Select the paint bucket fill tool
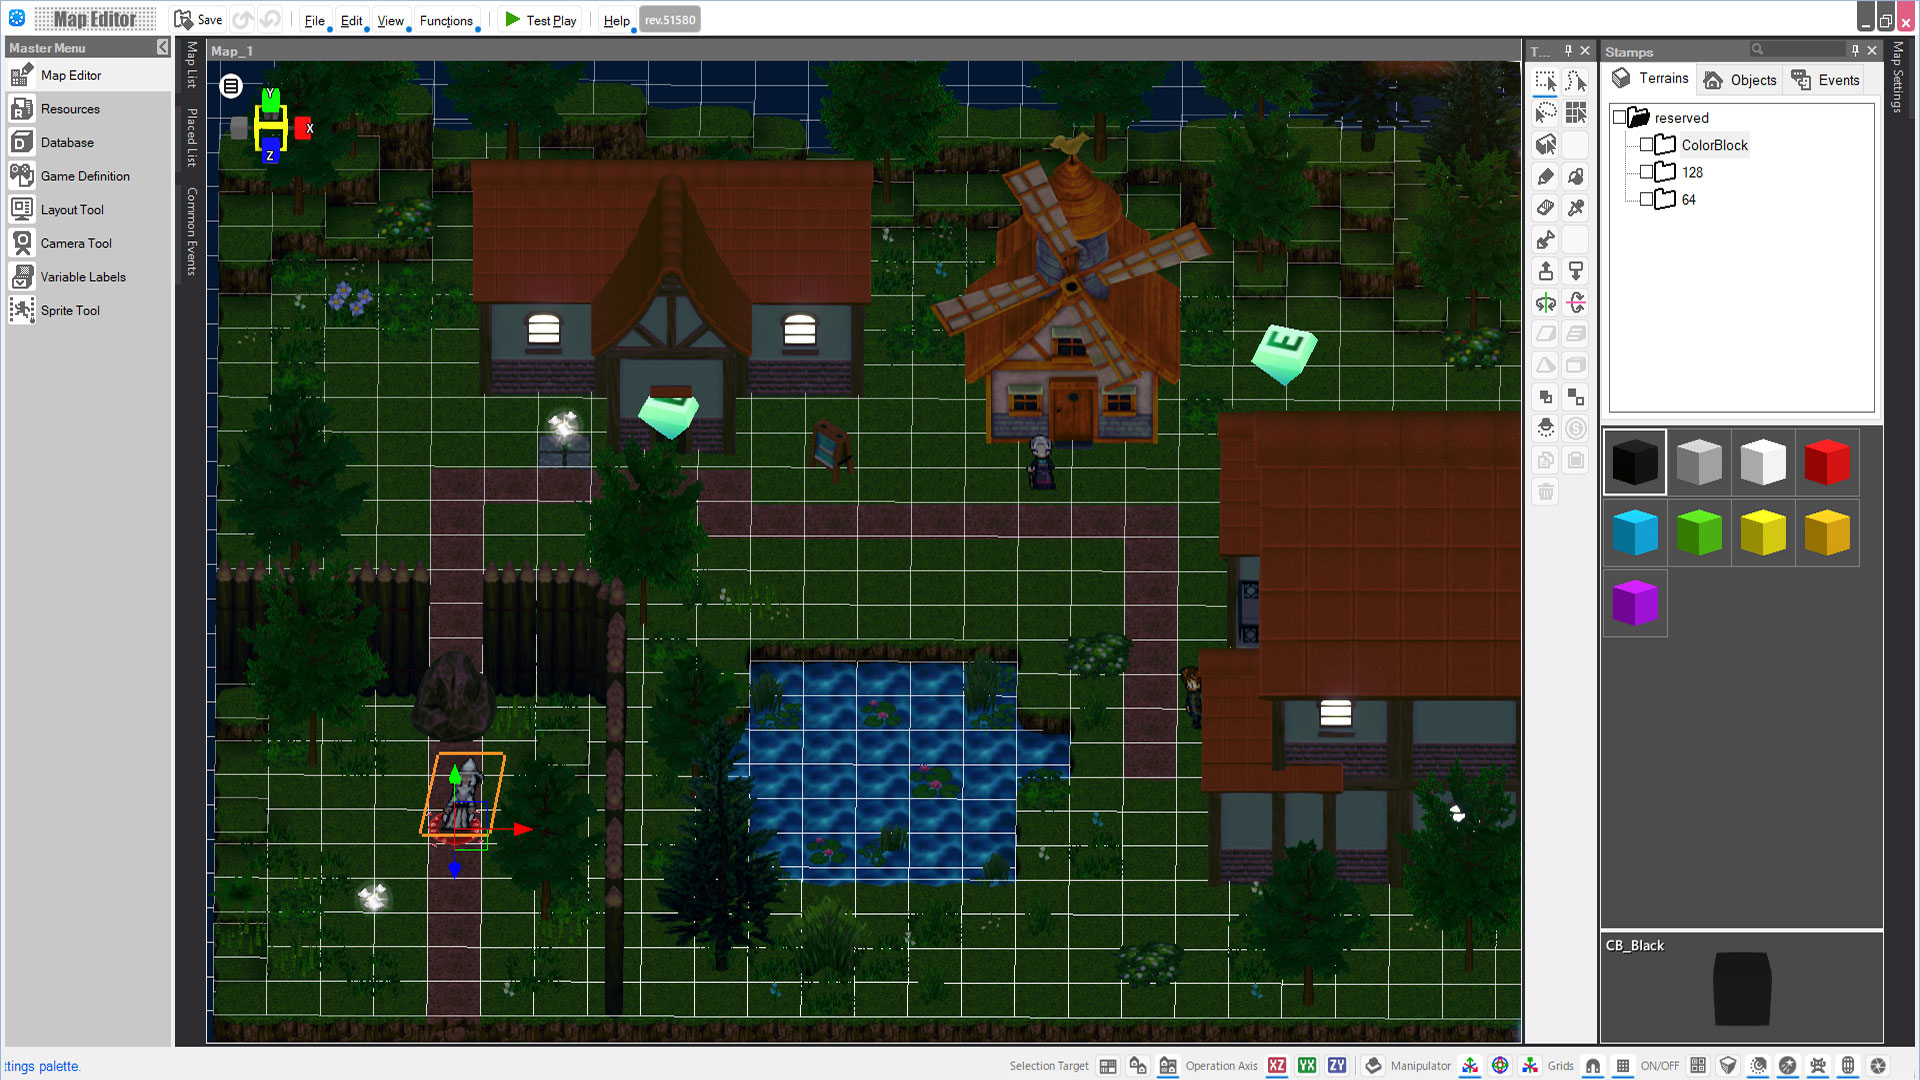The image size is (1920, 1080). [1576, 177]
